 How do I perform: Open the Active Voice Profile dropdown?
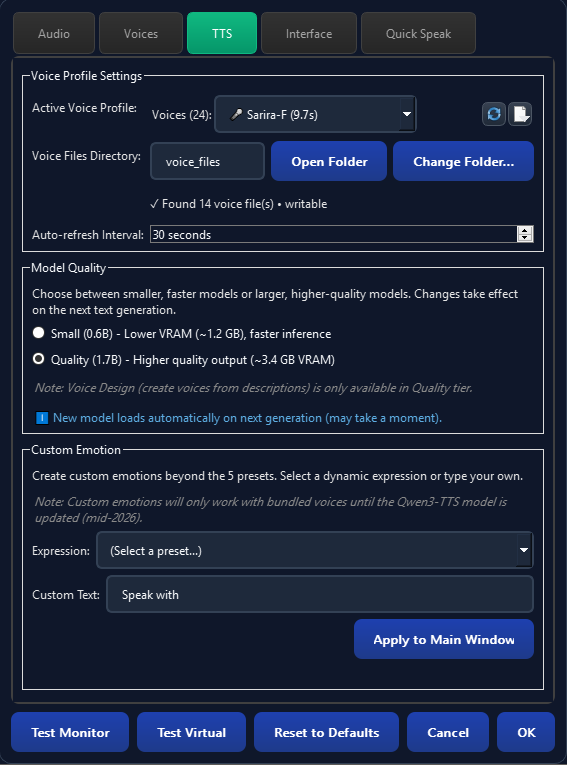315,114
